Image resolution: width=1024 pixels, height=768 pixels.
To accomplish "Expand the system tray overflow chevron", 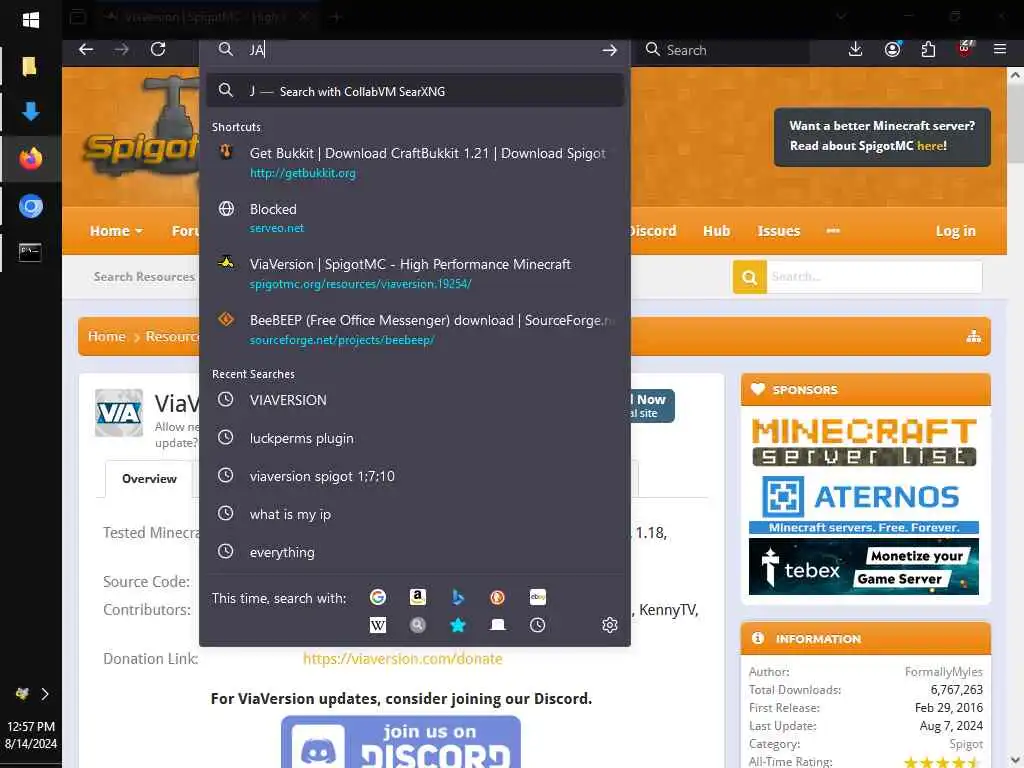I will coord(45,694).
